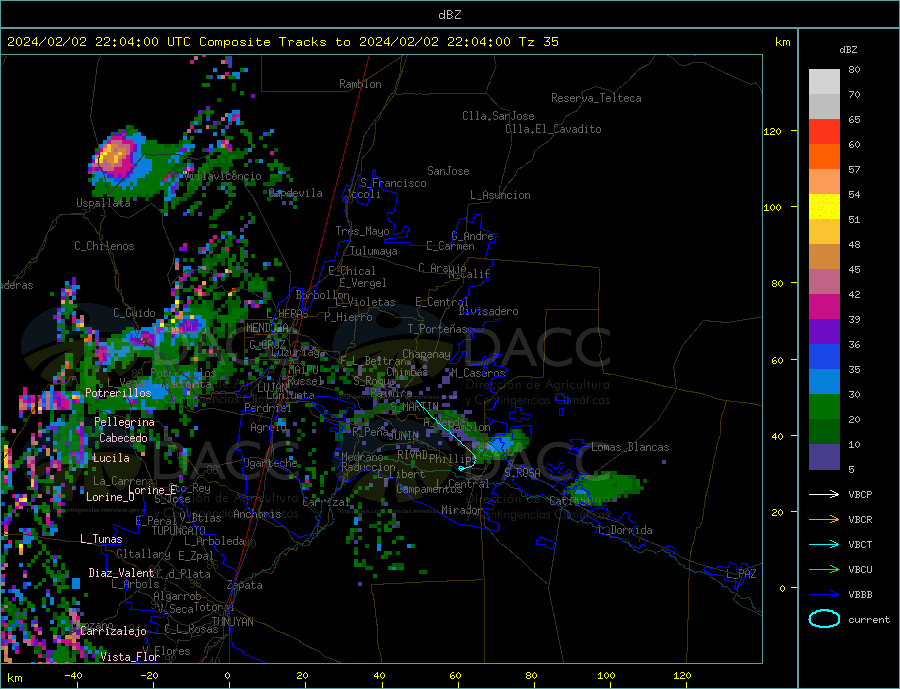The image size is (900, 689).
Task: Click the Clla.SanJose label
Action: (x=498, y=117)
